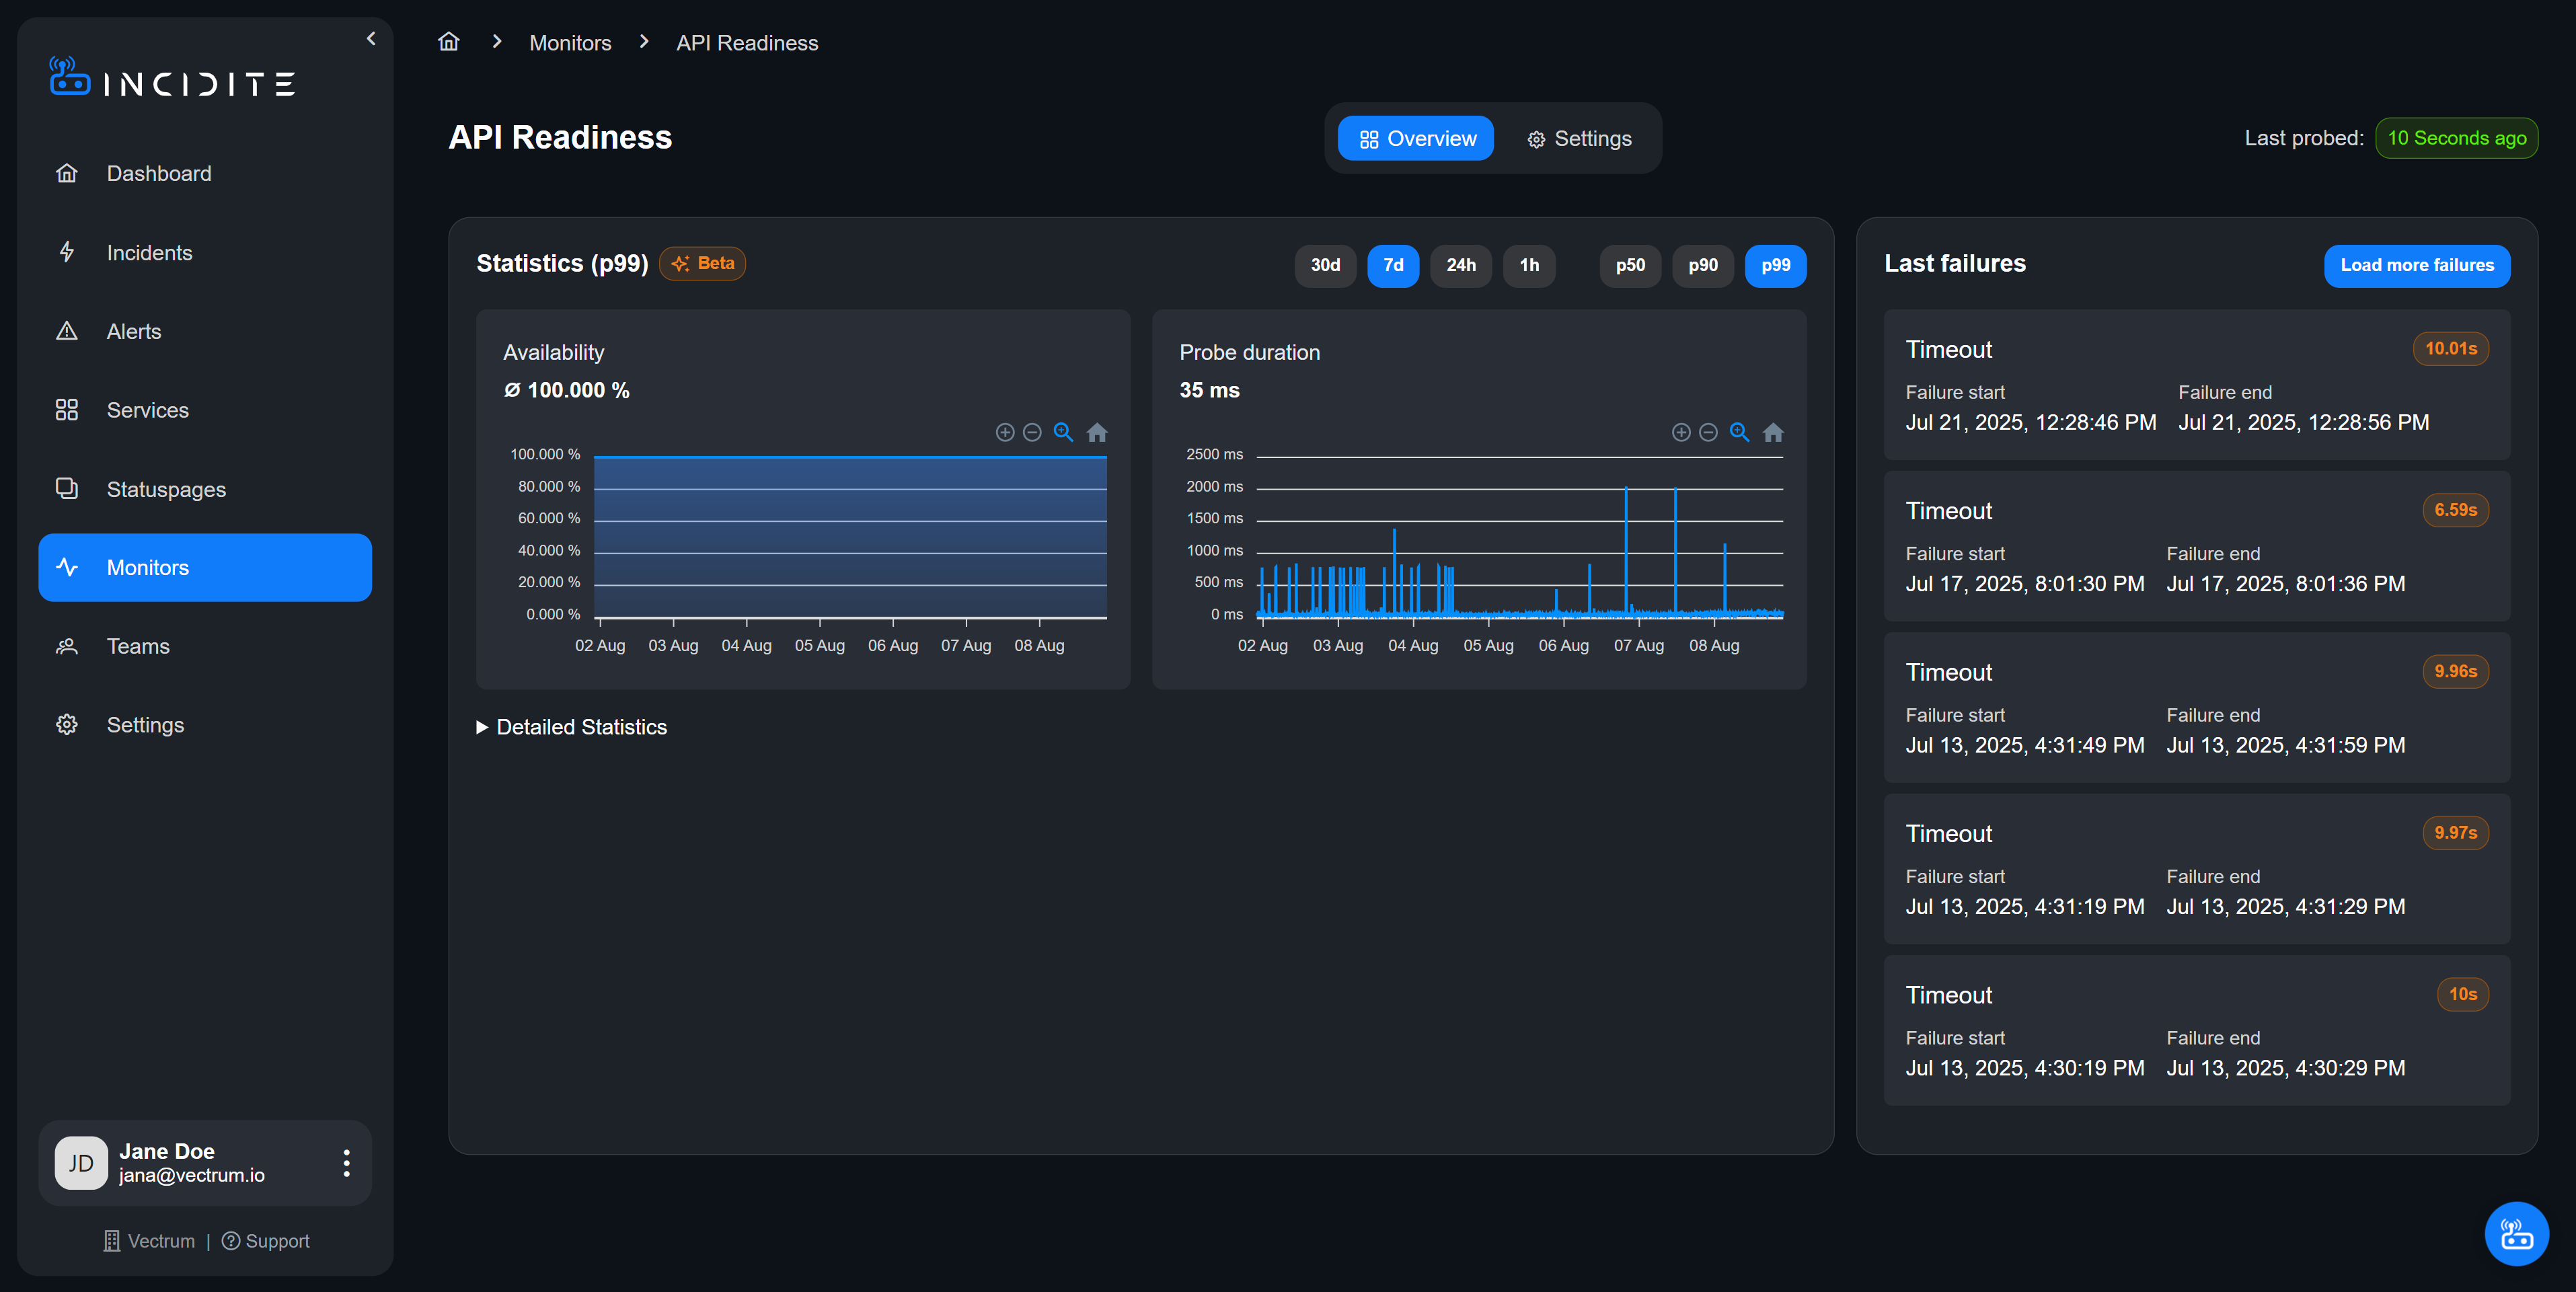This screenshot has height=1292, width=2576.
Task: Open the Incidents page from sidebar
Action: click(x=149, y=253)
